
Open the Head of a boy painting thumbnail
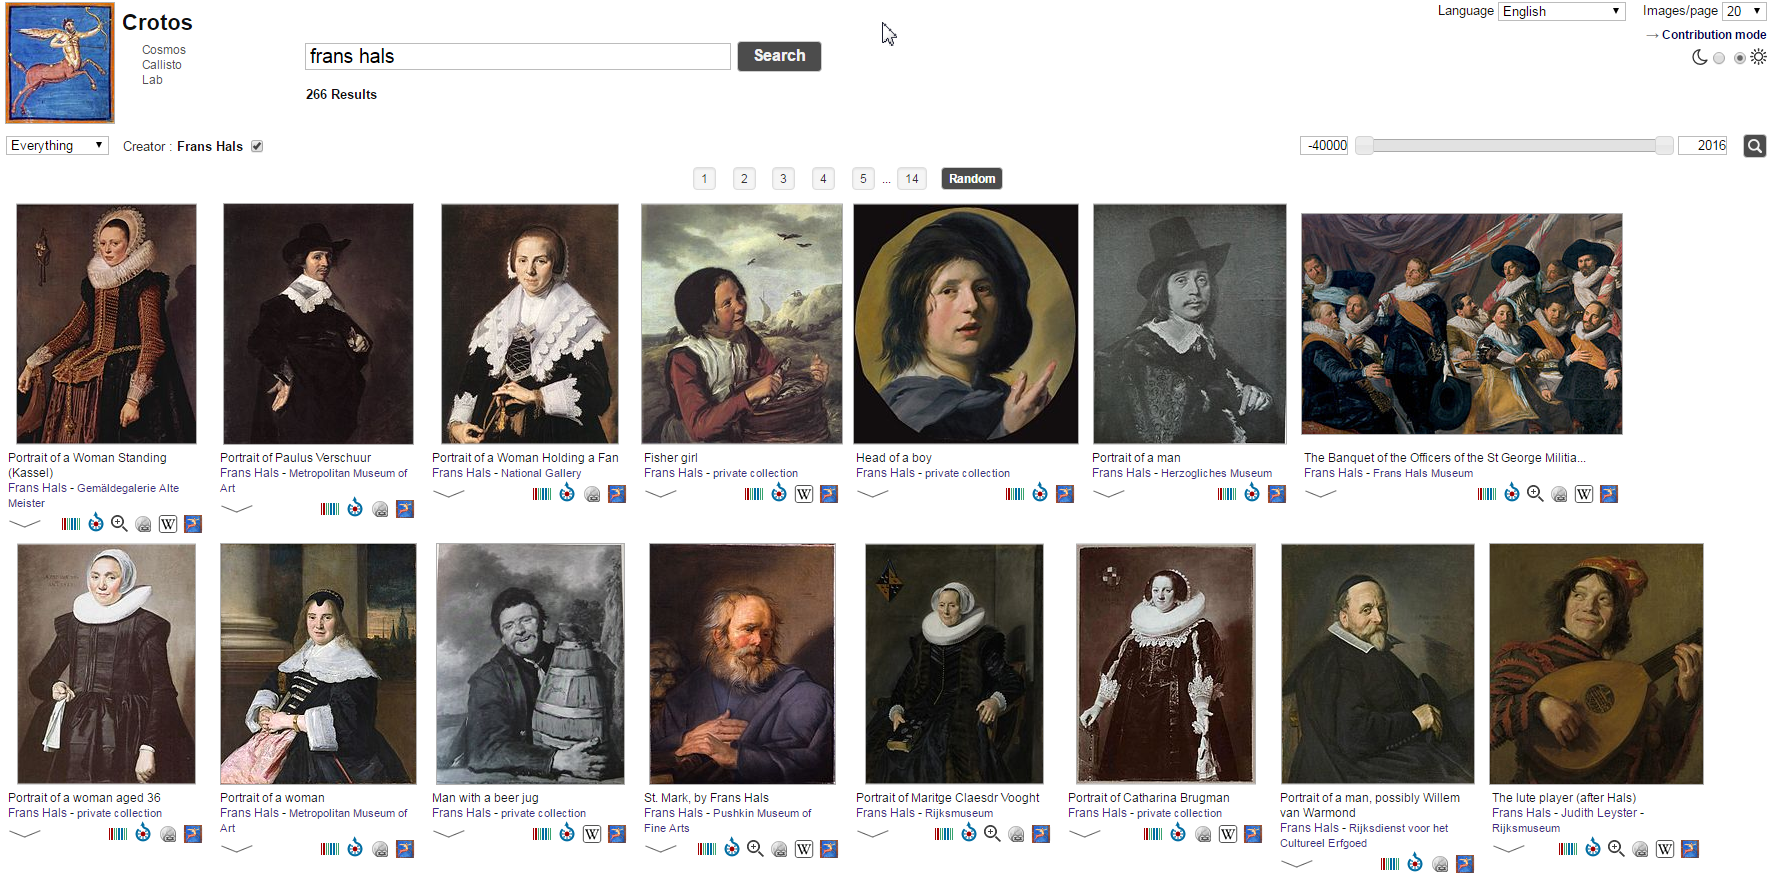click(966, 324)
